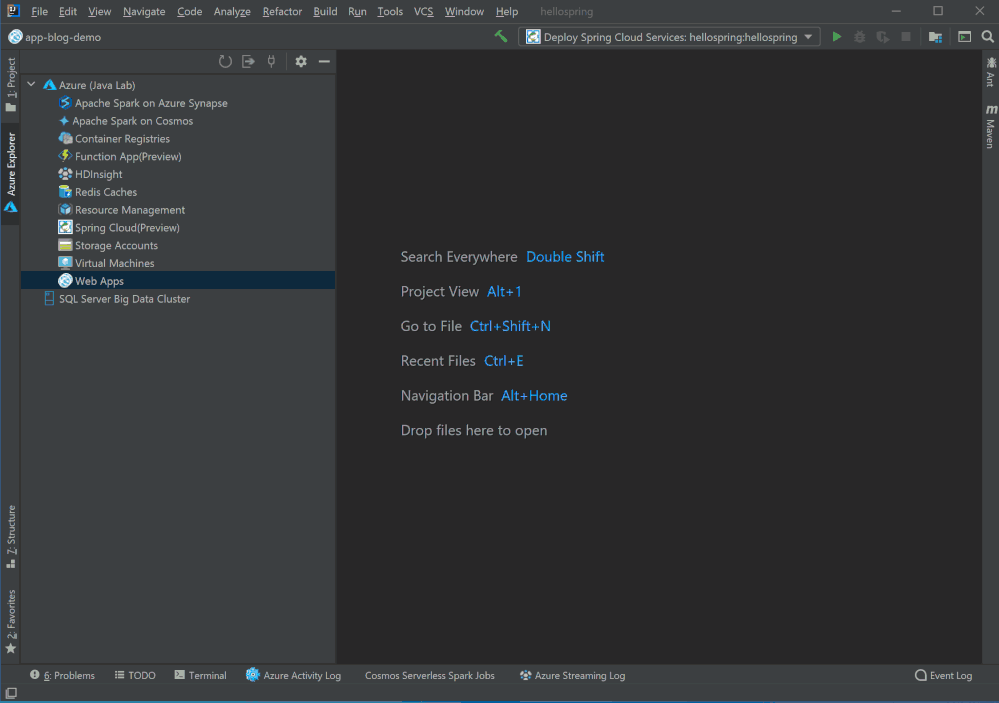Open the Run menu
Image resolution: width=999 pixels, height=703 pixels.
pyautogui.click(x=357, y=11)
